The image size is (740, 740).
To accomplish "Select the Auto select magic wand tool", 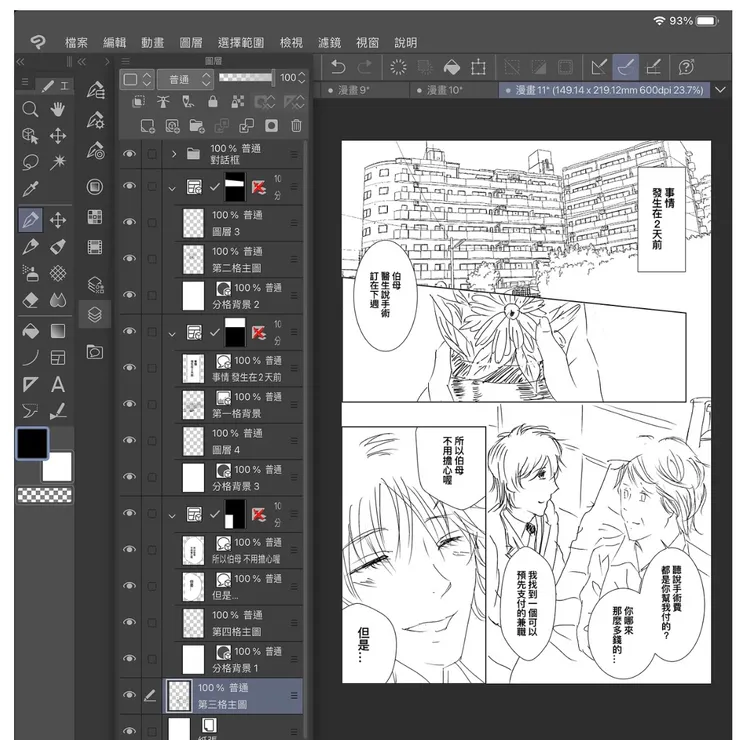I will point(58,162).
